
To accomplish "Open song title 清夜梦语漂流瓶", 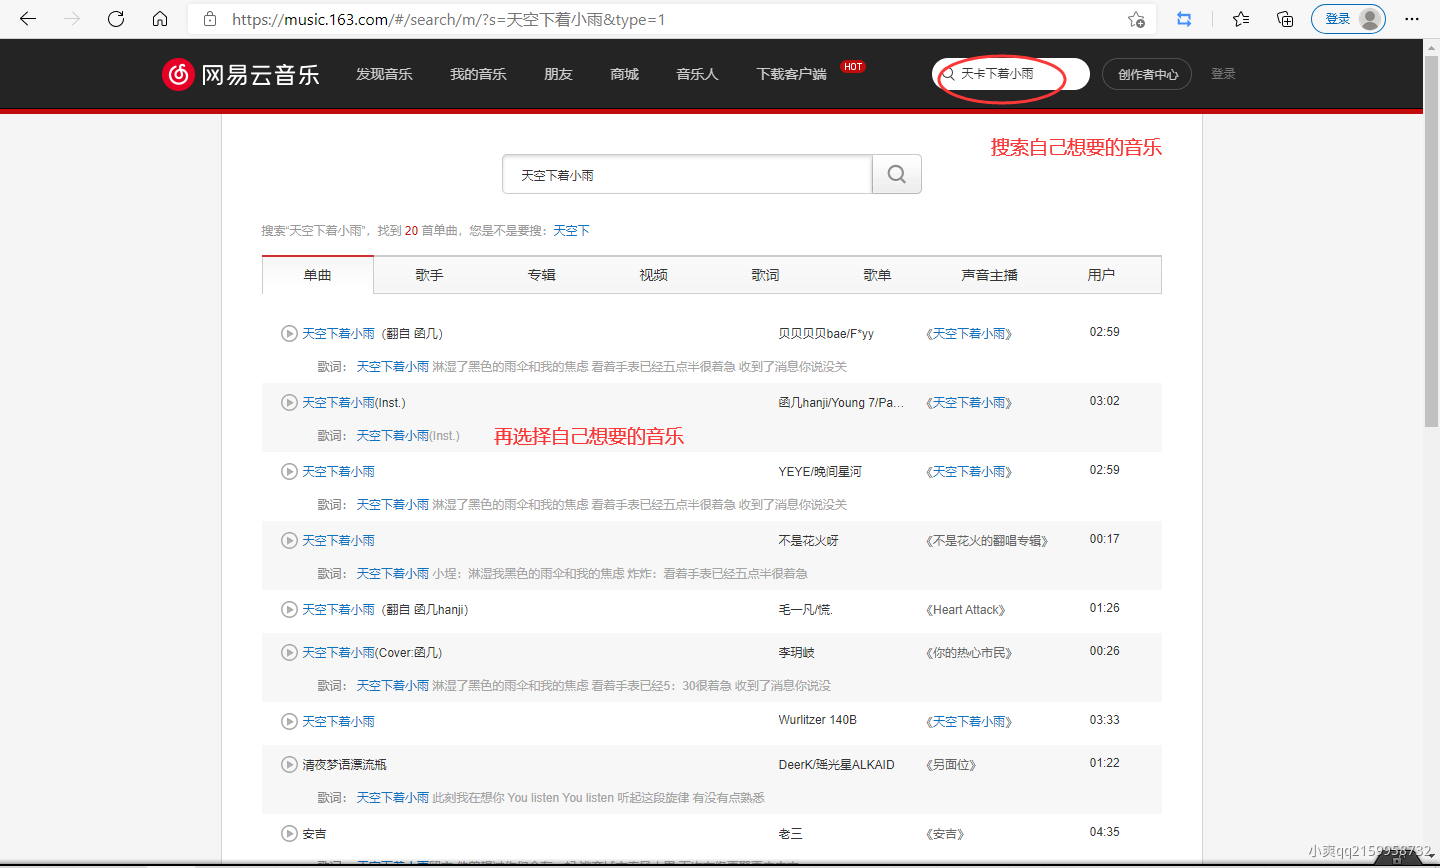I will [x=344, y=764].
